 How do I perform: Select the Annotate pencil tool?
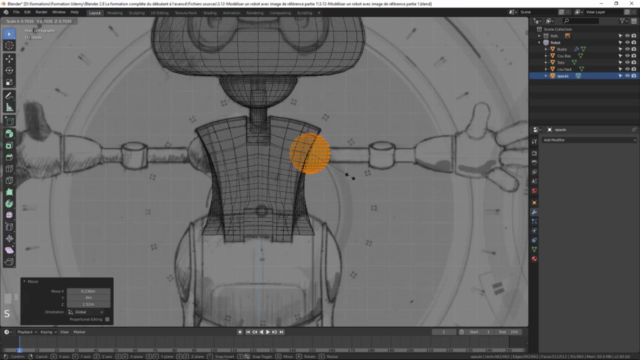[x=9, y=96]
